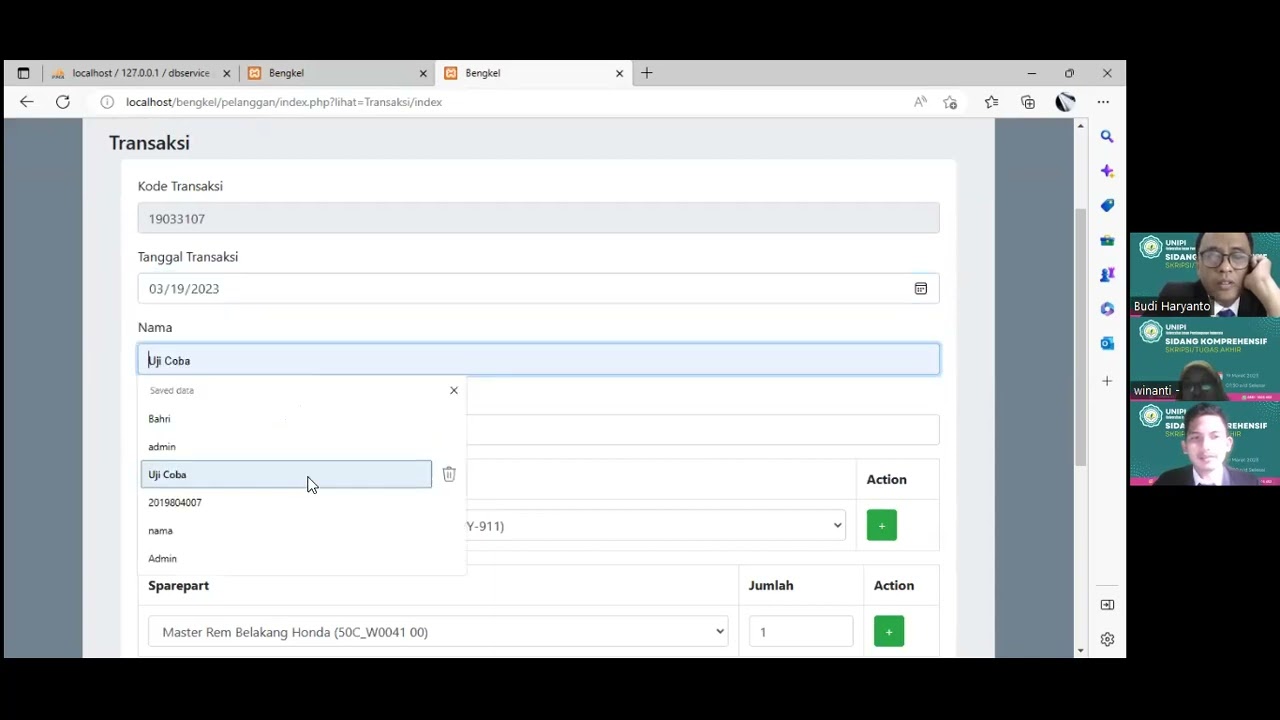Open browser Settings and more menu
Viewport: 1280px width, 720px height.
pyautogui.click(x=1103, y=102)
